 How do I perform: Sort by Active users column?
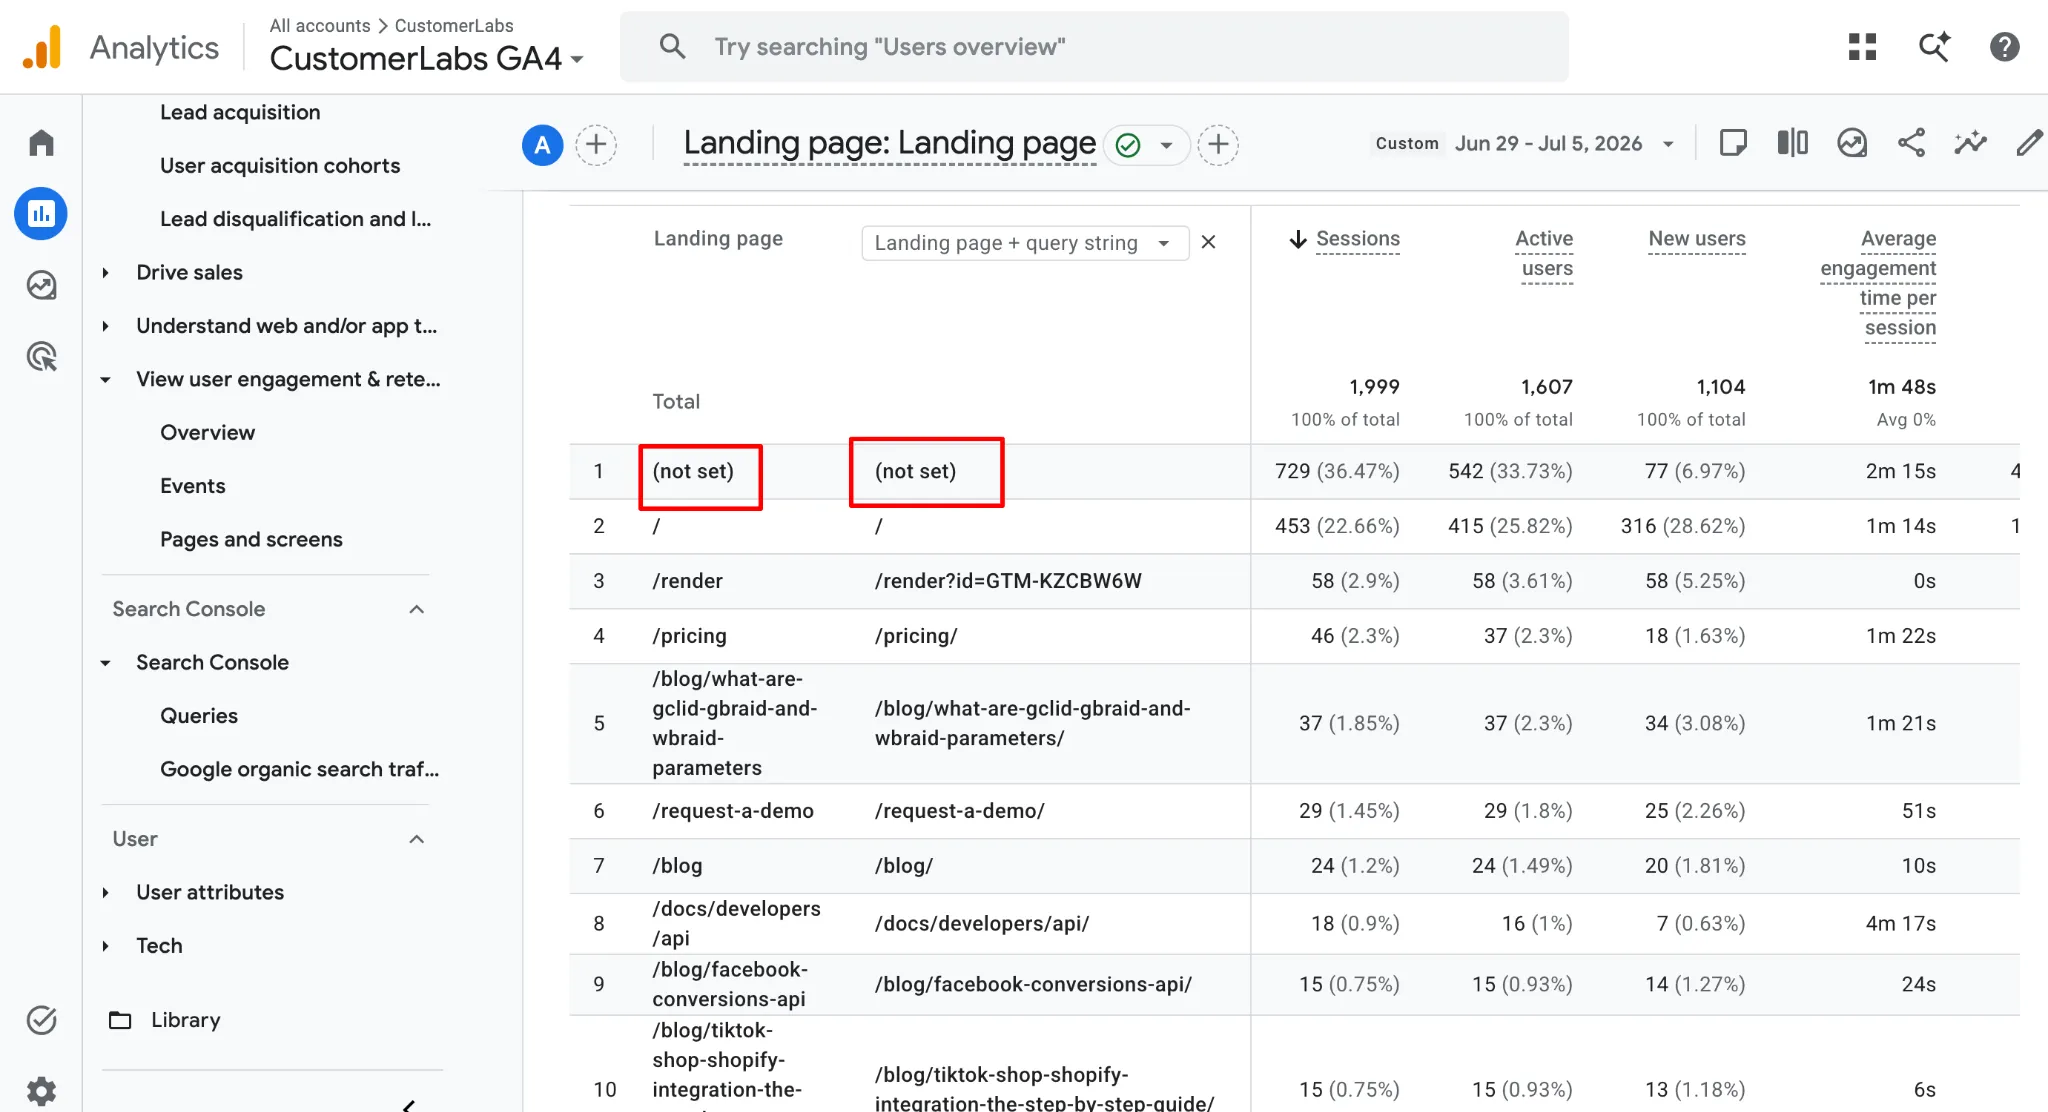click(x=1545, y=254)
